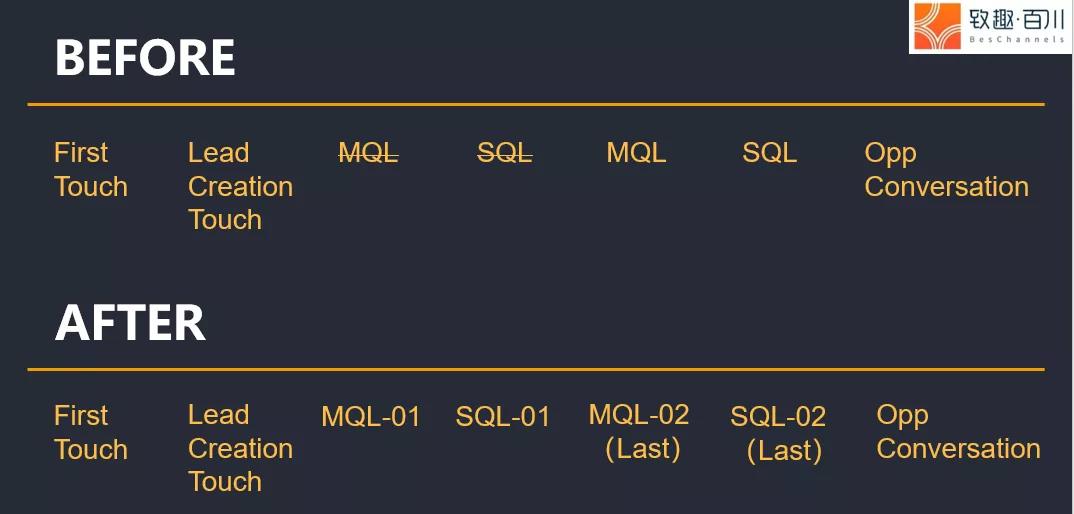1074x514 pixels.
Task: Click the orange divider line below BEFORE
Action: (536, 104)
